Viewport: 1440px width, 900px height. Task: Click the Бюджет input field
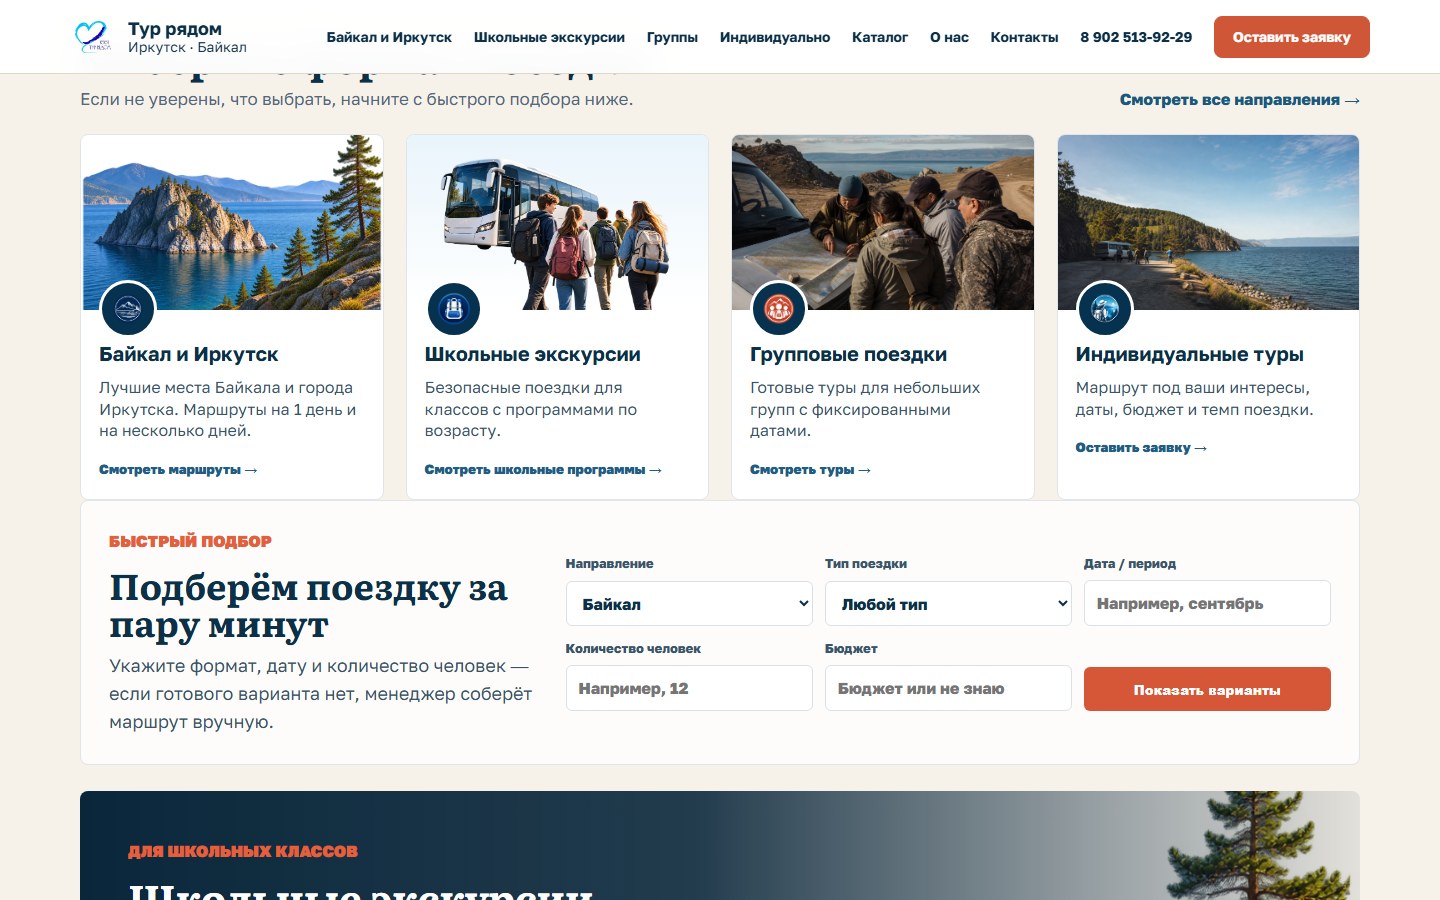[x=948, y=689]
